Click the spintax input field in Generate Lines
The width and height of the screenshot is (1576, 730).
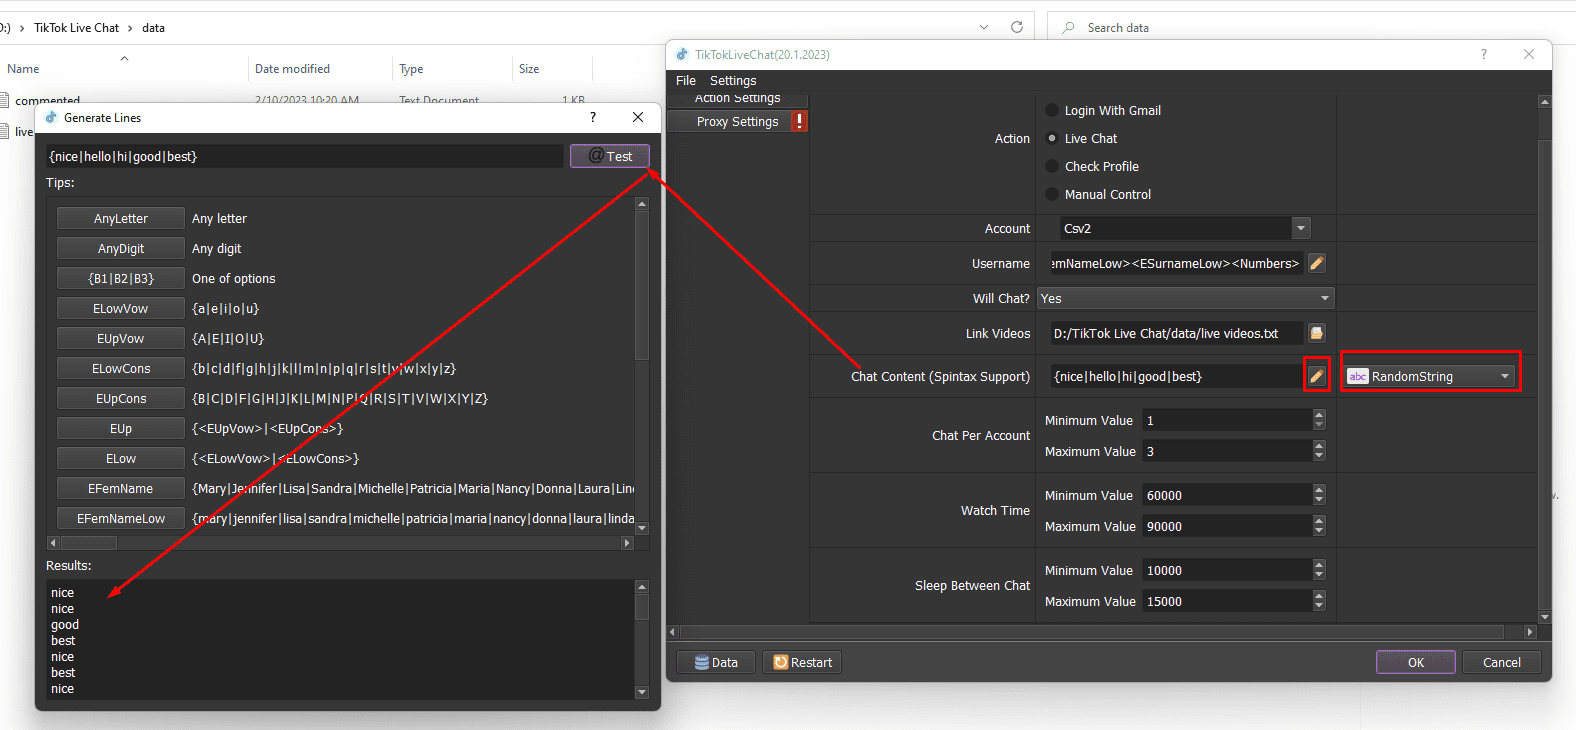tap(305, 156)
